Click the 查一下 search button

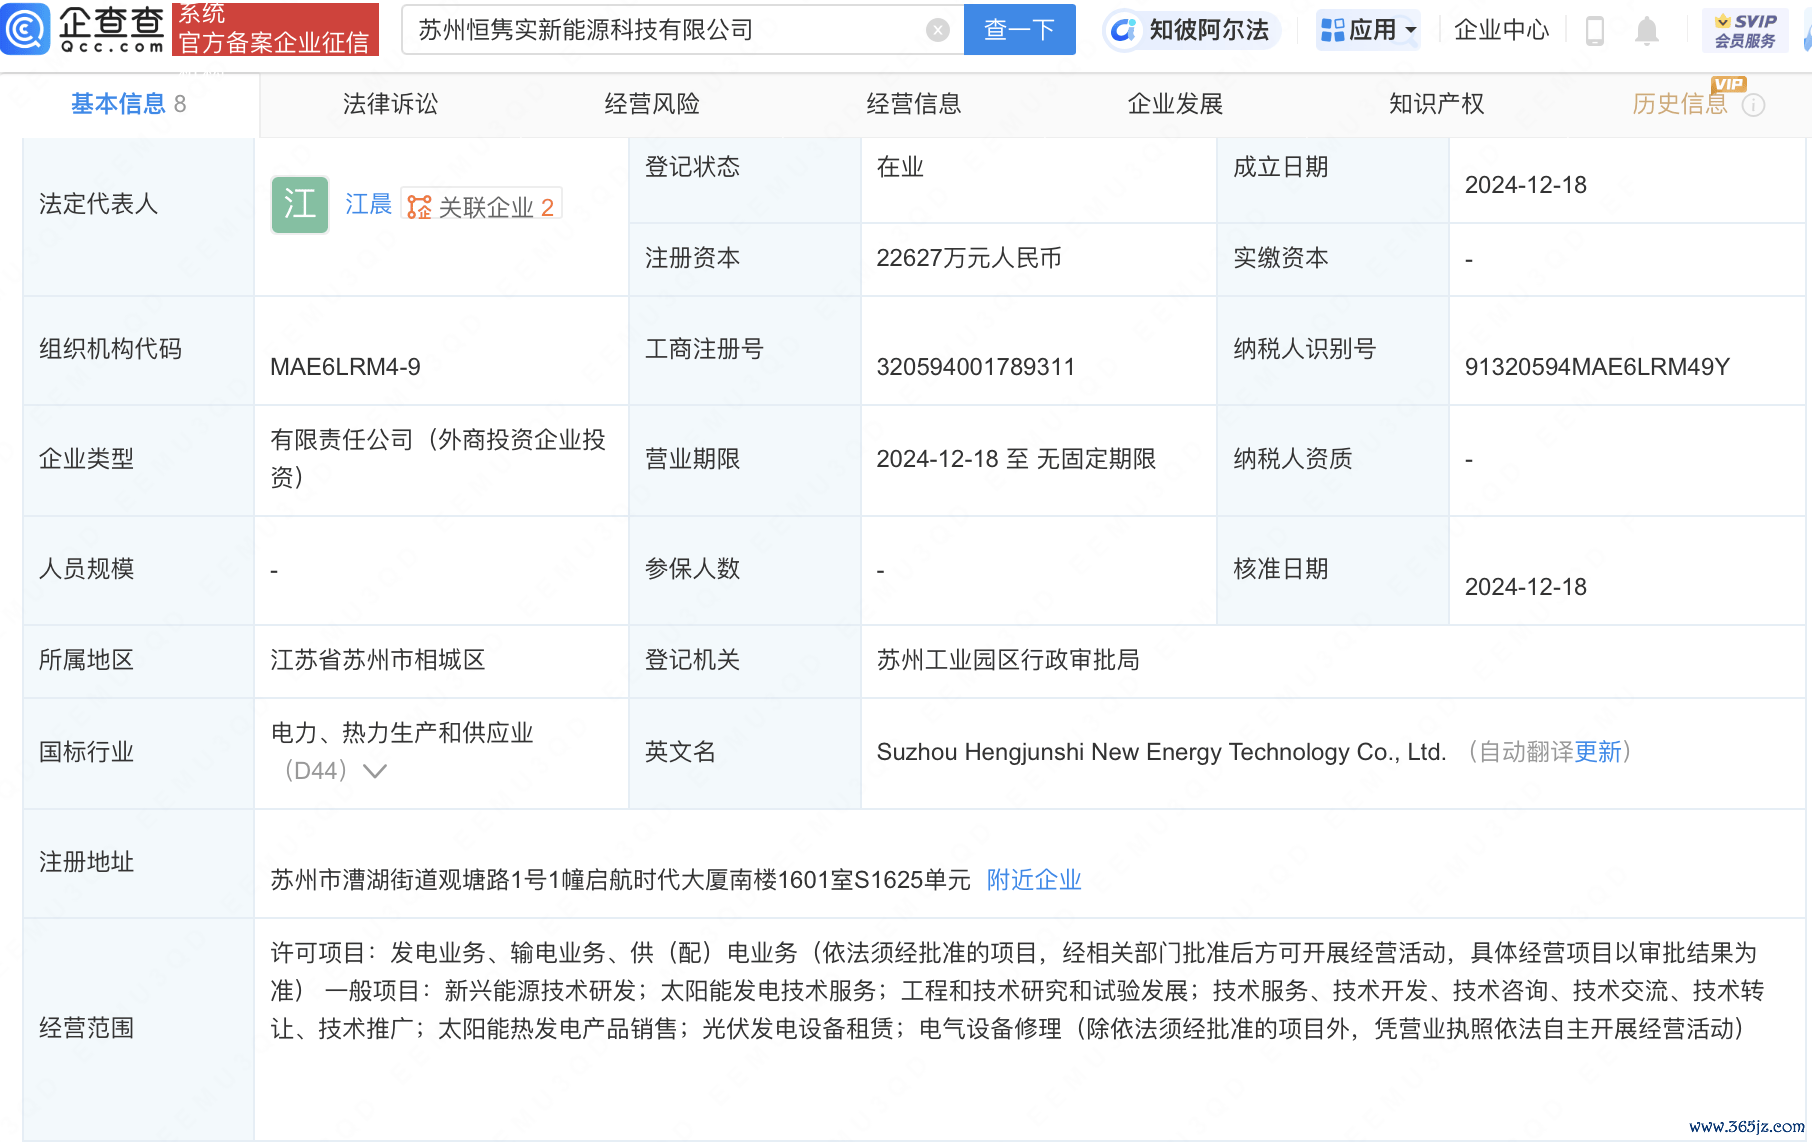pyautogui.click(x=1019, y=30)
